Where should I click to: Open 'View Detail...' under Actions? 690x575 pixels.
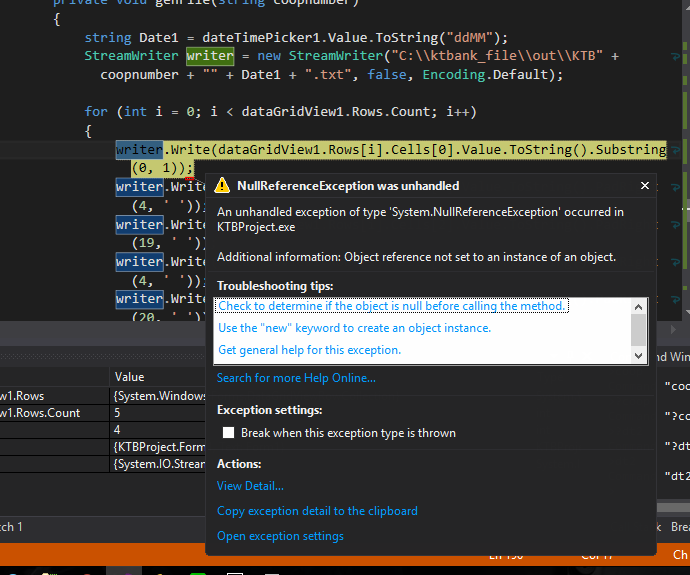point(250,486)
